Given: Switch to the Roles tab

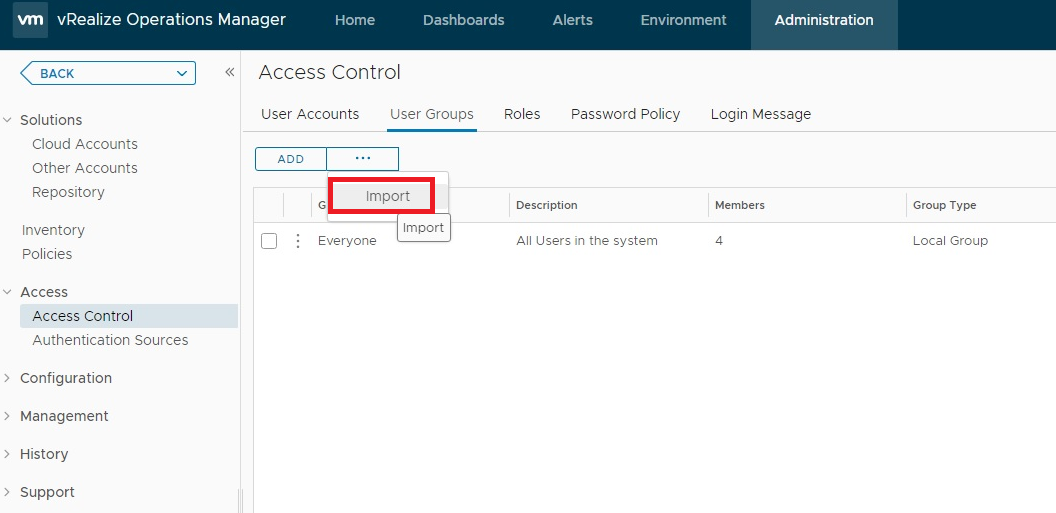Looking at the screenshot, I should point(522,114).
